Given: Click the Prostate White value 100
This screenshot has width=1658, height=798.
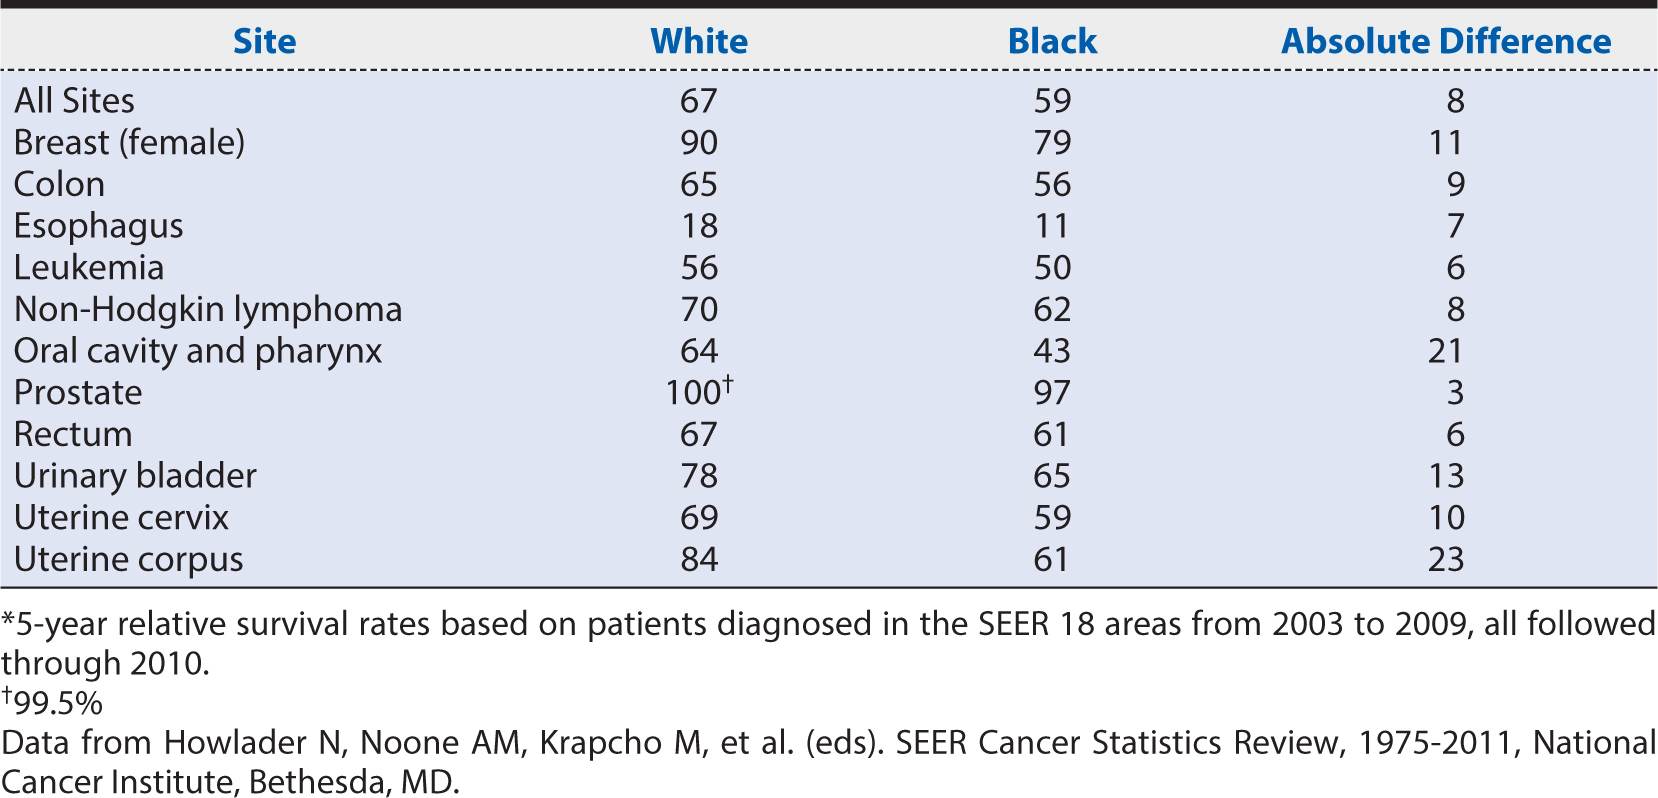Looking at the screenshot, I should click(692, 392).
